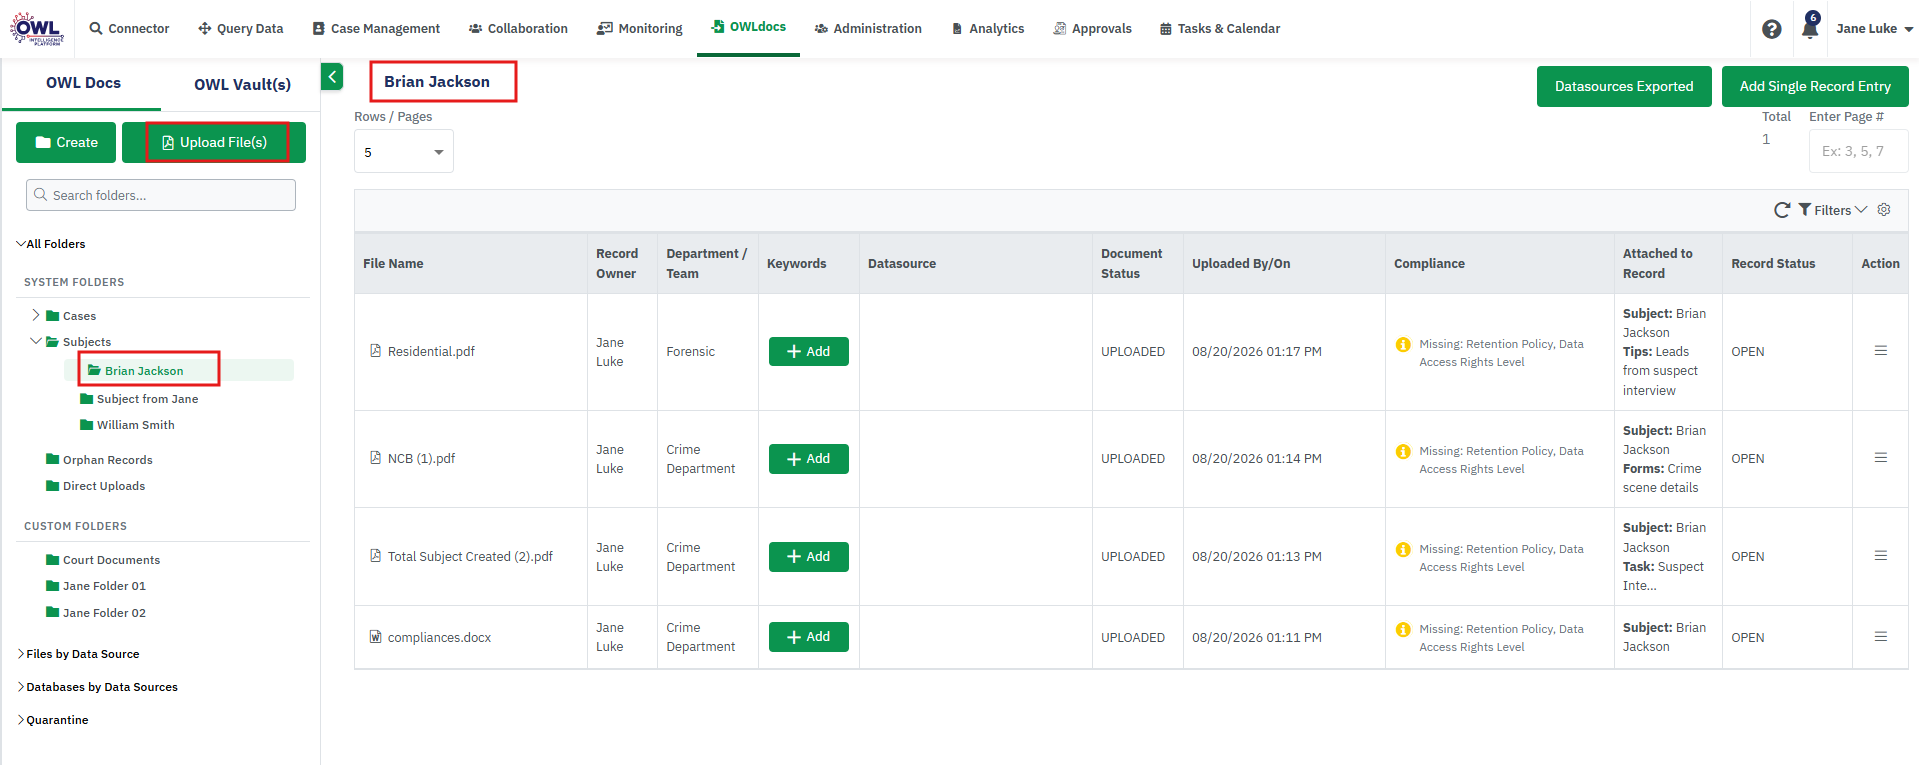This screenshot has height=765, width=1919.
Task: Click compliance warning icon for NCB (1).pdf
Action: pos(1403,452)
